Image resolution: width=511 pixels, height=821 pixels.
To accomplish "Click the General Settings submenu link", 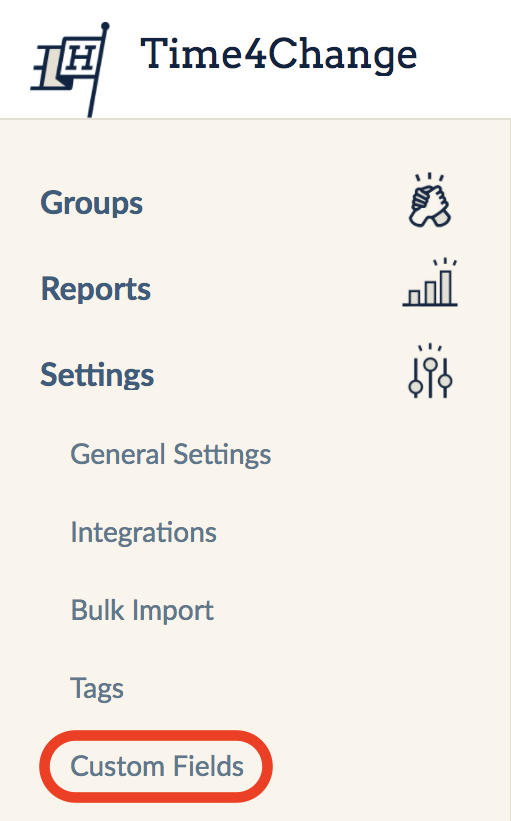I will click(171, 454).
